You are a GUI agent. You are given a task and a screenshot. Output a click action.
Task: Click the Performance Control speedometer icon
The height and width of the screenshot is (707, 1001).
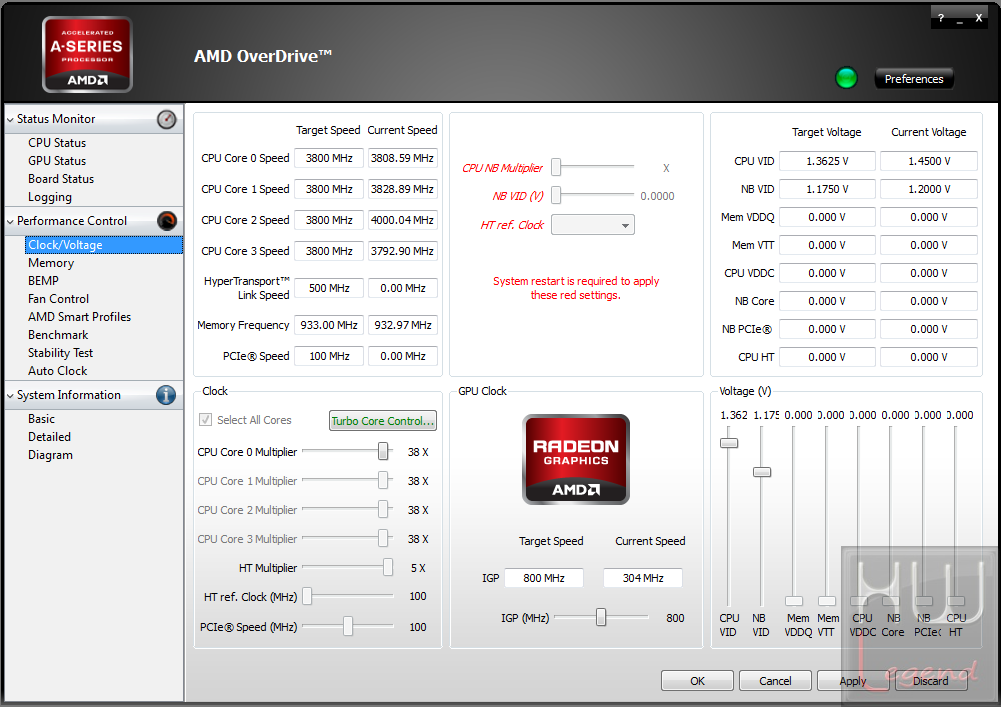167,221
